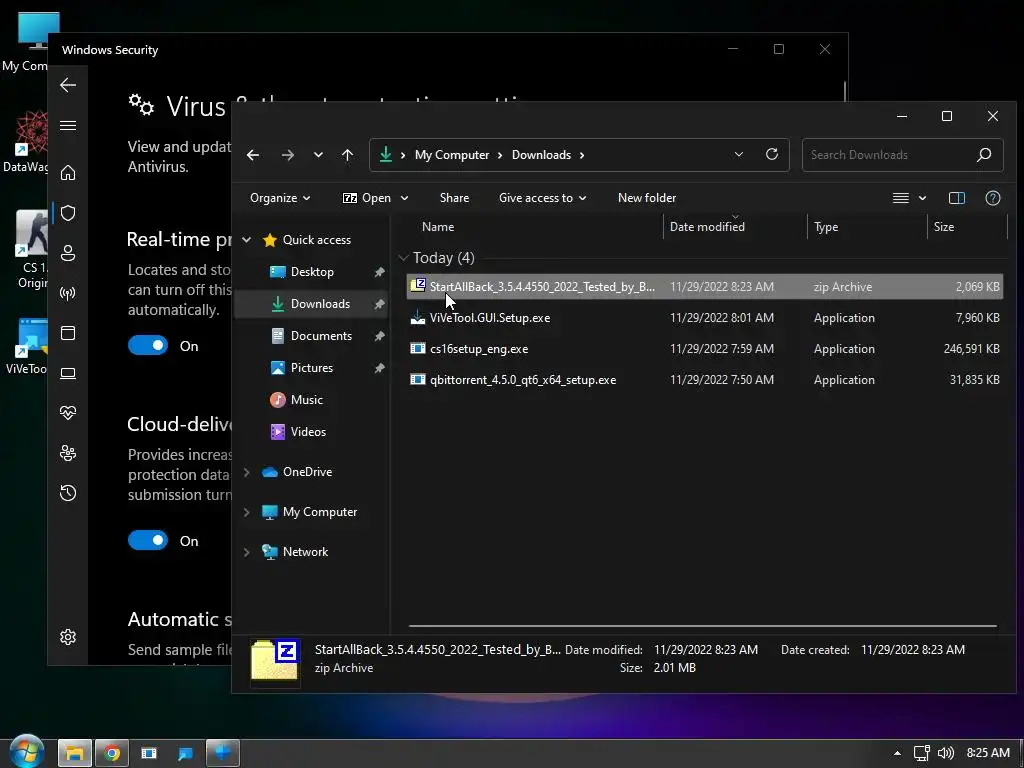Turn off Real-time protection toggle

pyautogui.click(x=148, y=345)
